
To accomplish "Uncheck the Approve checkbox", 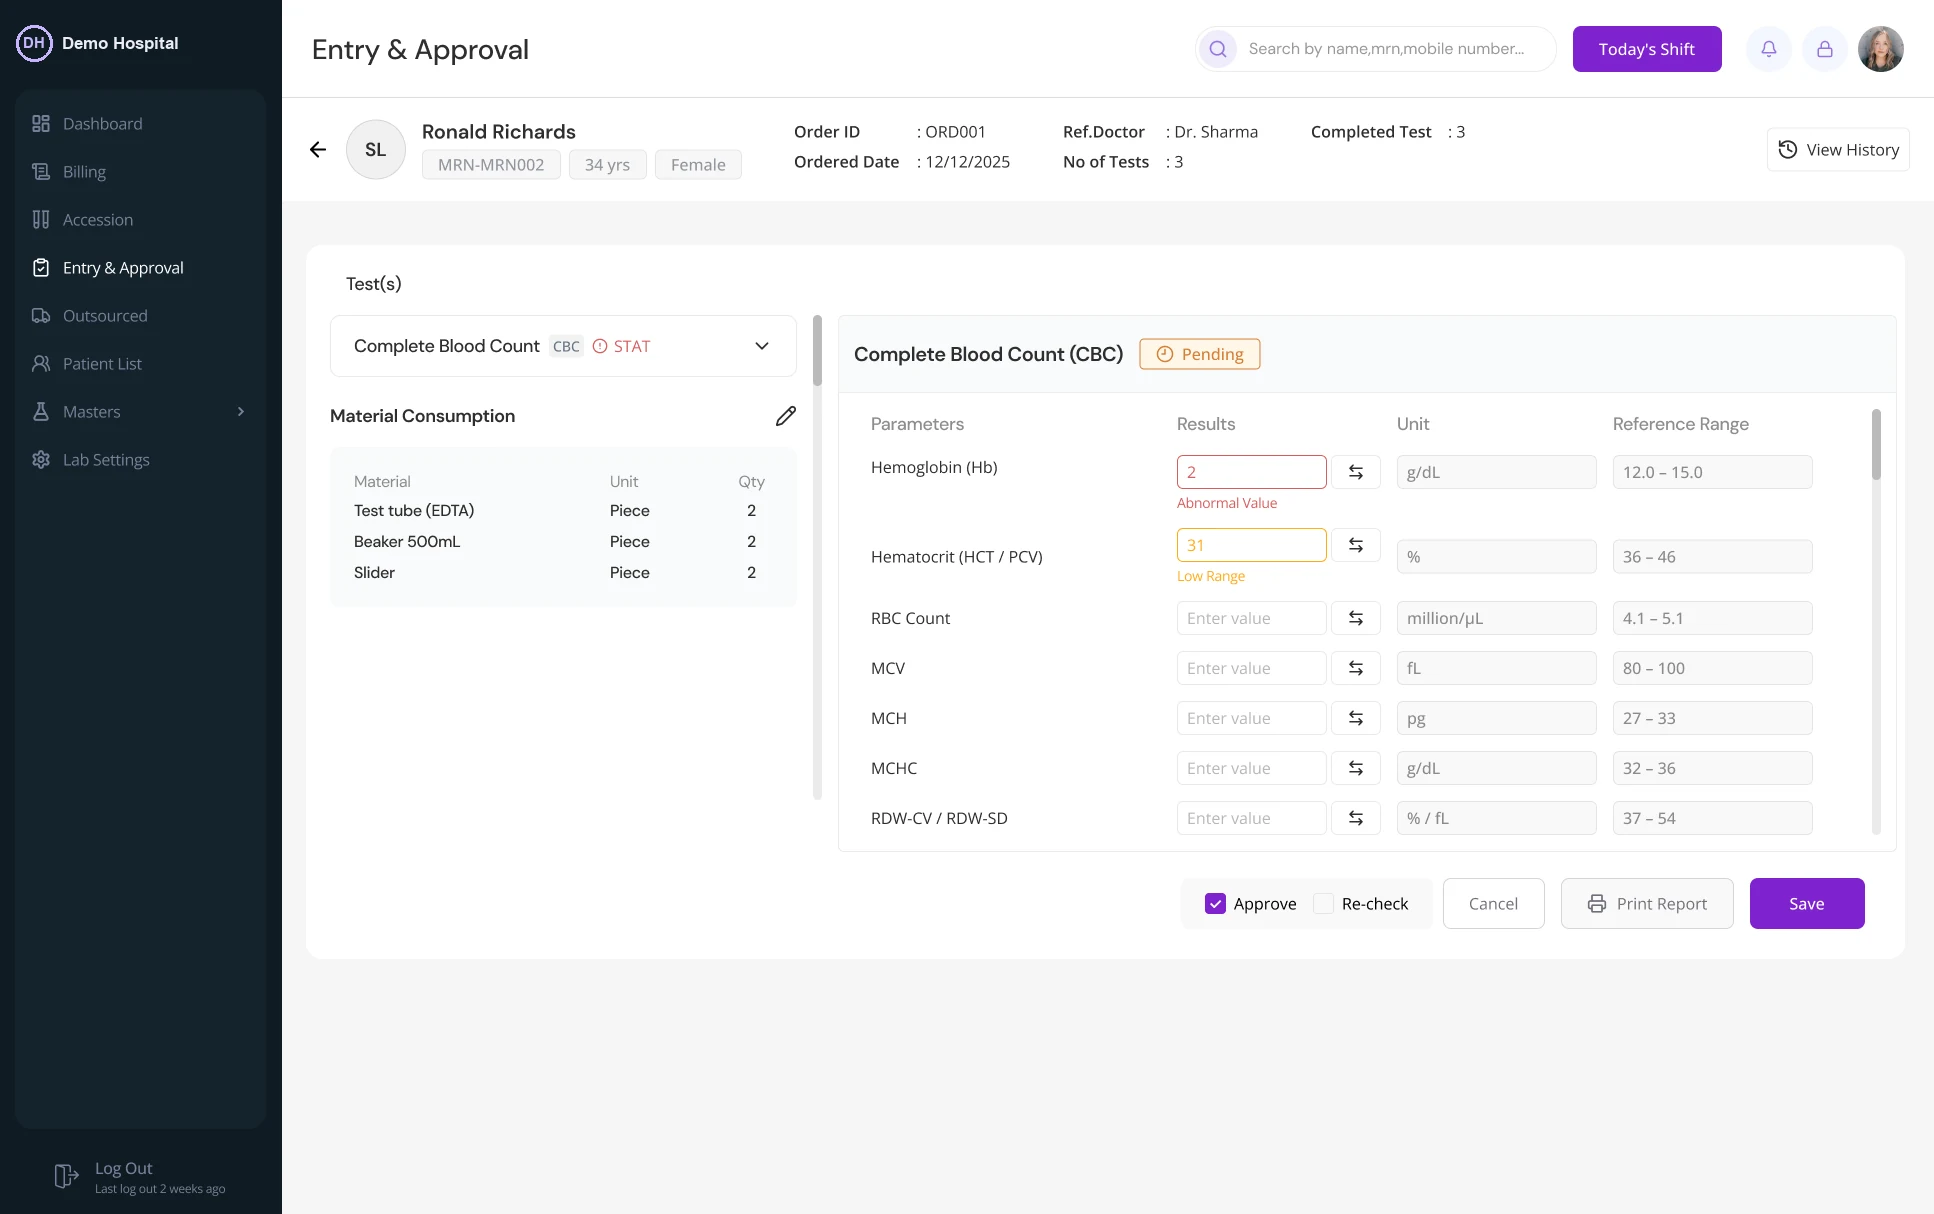I will coord(1215,904).
